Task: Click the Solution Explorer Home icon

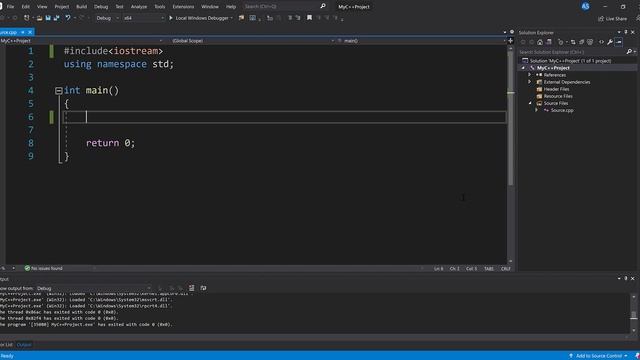Action: 540,42
